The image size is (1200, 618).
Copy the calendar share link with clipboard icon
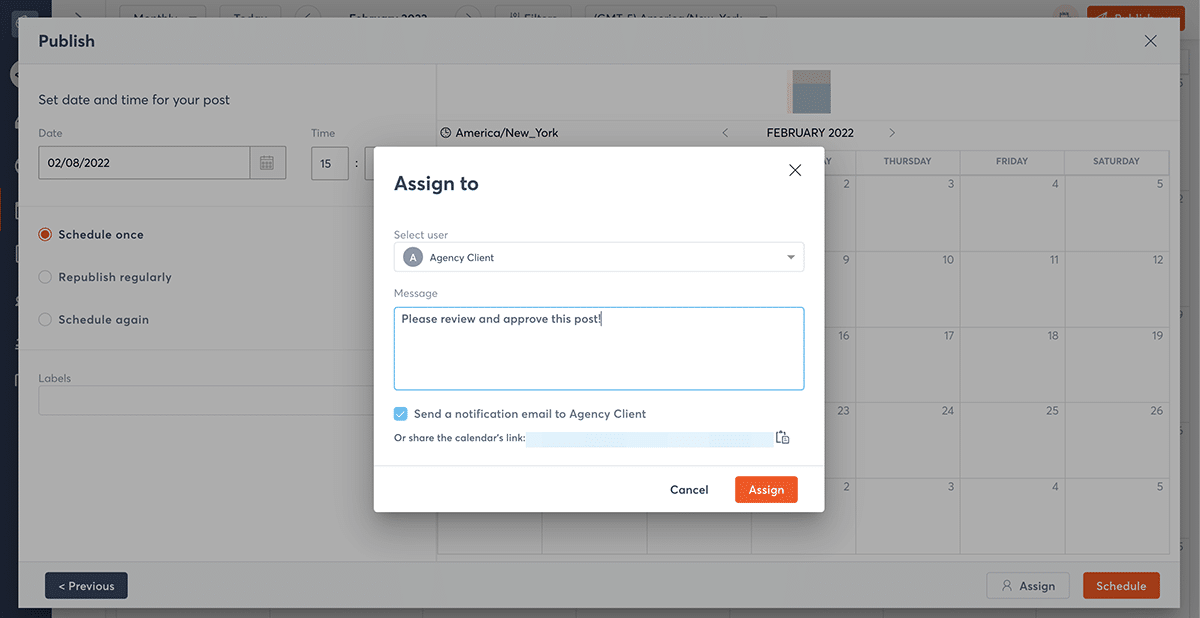(x=782, y=438)
